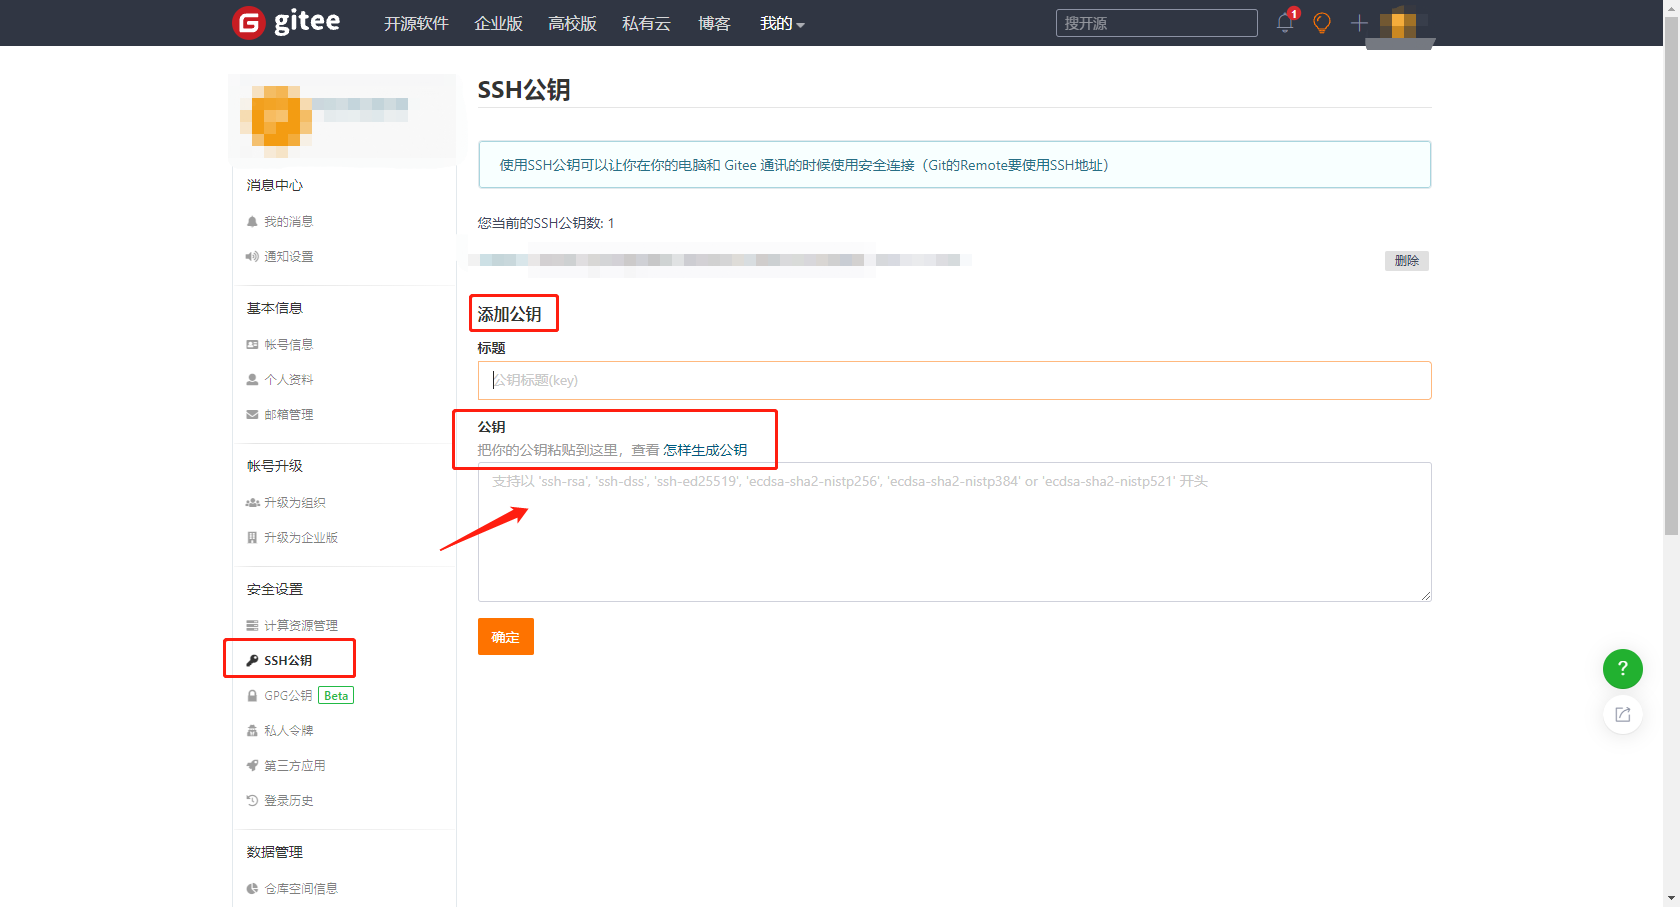Open the notifications bell icon
Viewport: 1680px width, 907px height.
(x=1286, y=22)
